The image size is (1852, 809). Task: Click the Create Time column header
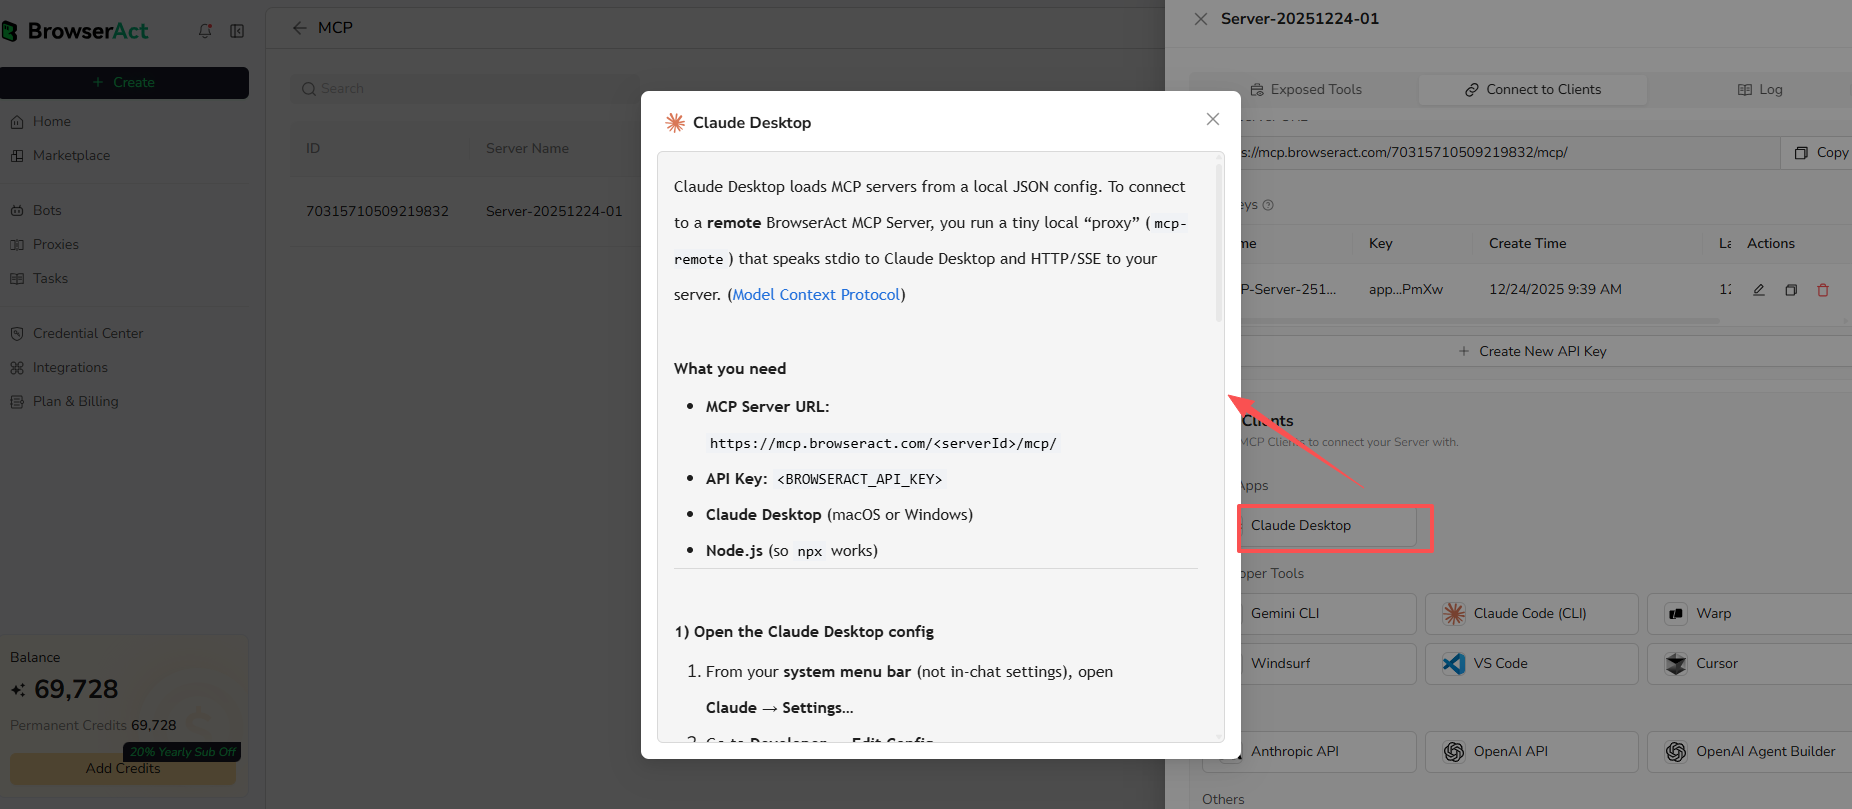point(1528,244)
